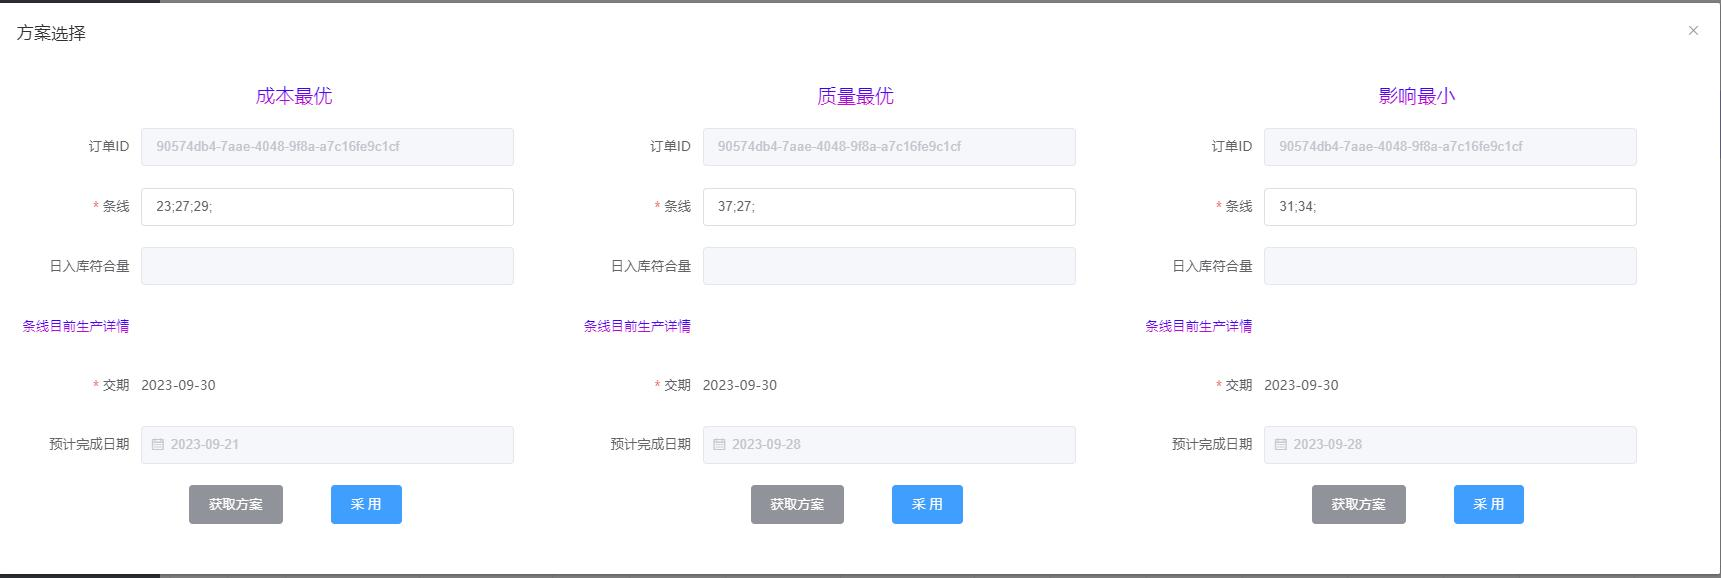Click calendar icon in 质量最优 预计完成日期 field
1721x578 pixels.
(x=719, y=445)
